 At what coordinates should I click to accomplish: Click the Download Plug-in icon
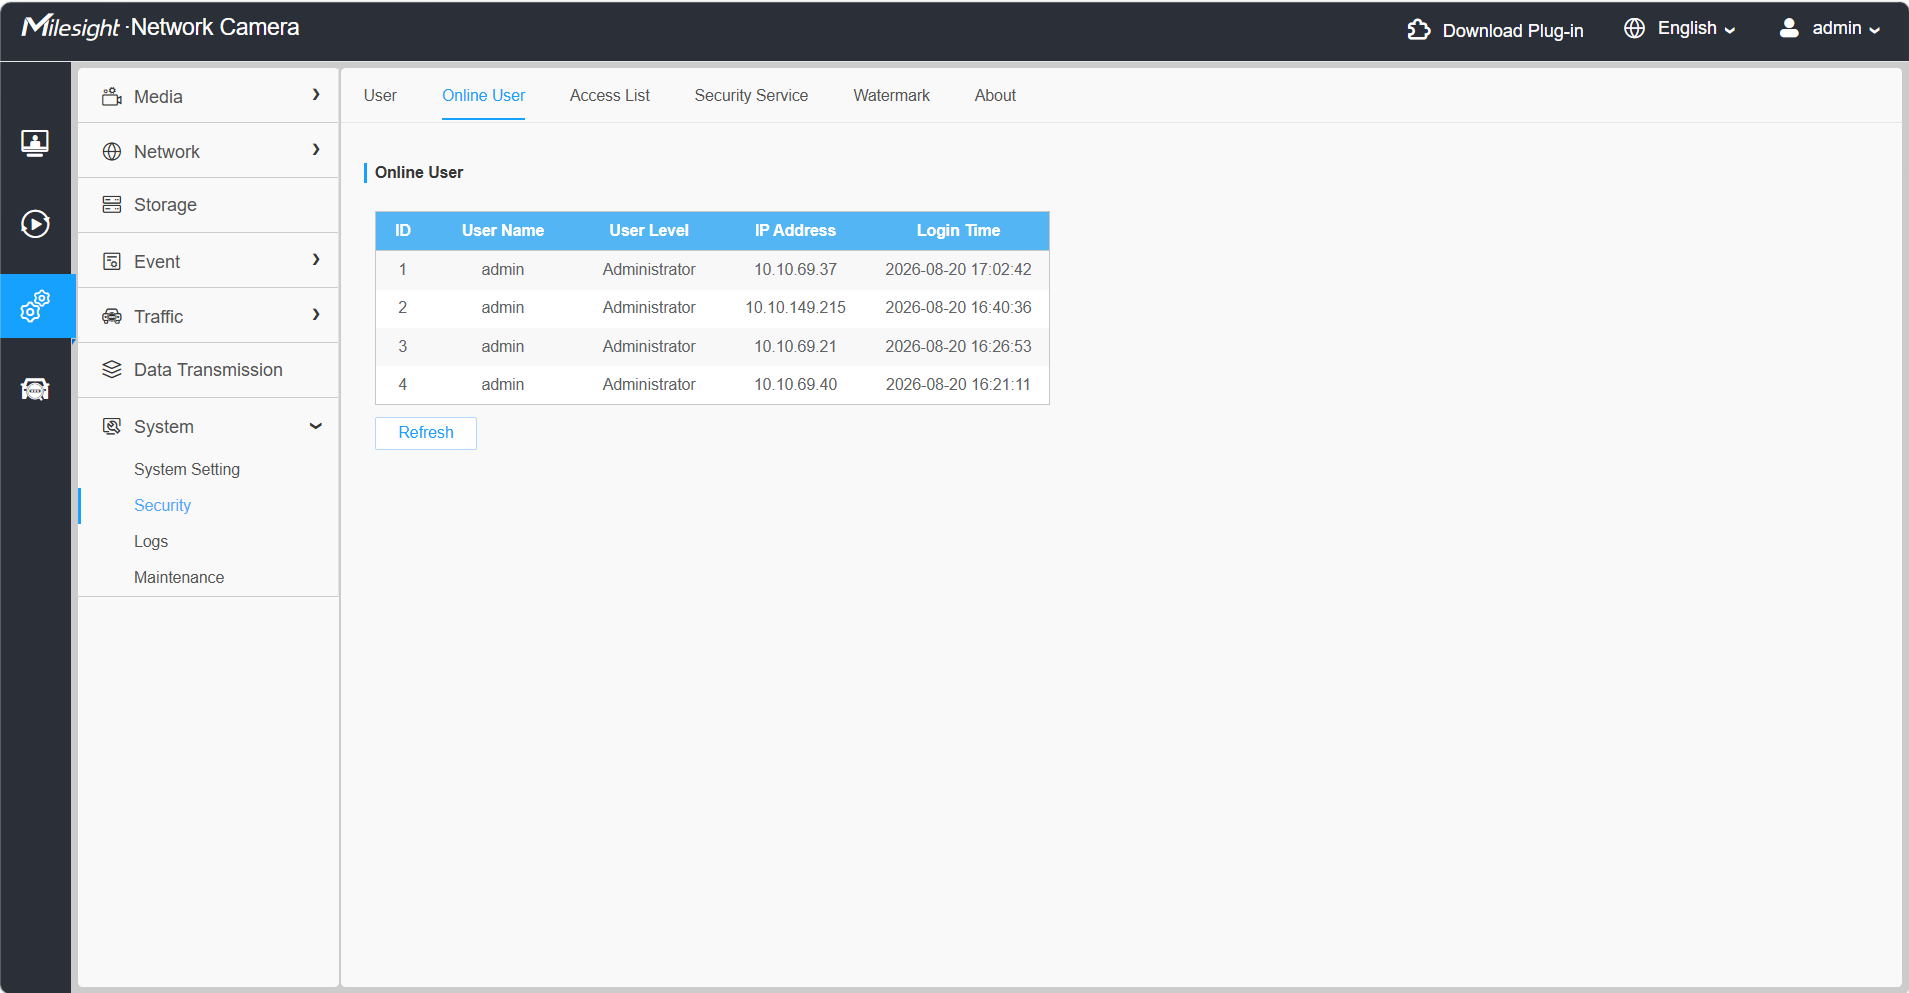[x=1418, y=29]
